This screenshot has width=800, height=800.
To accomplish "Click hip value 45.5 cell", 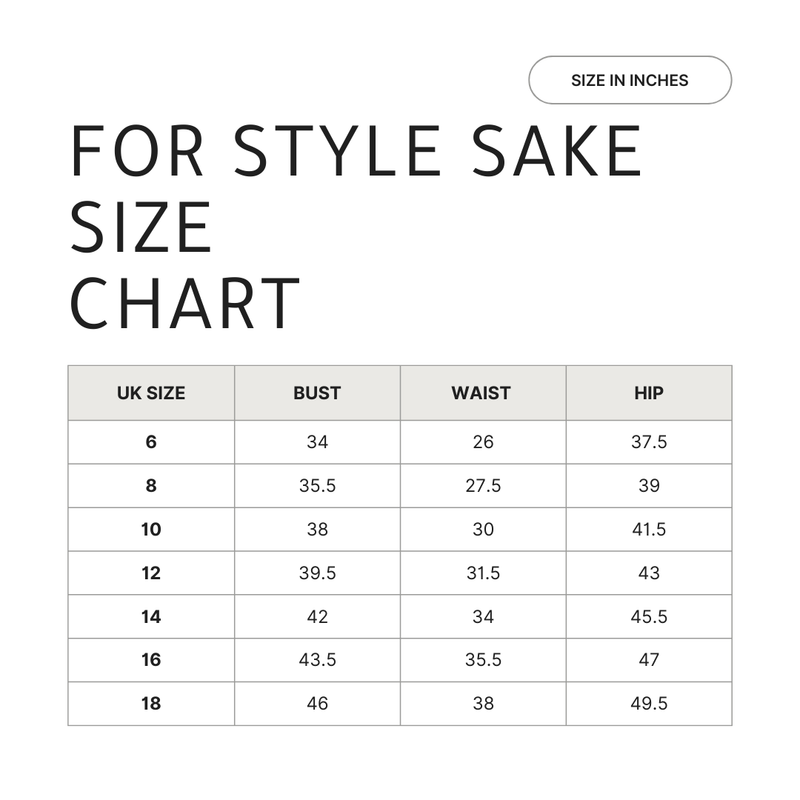I will (649, 617).
